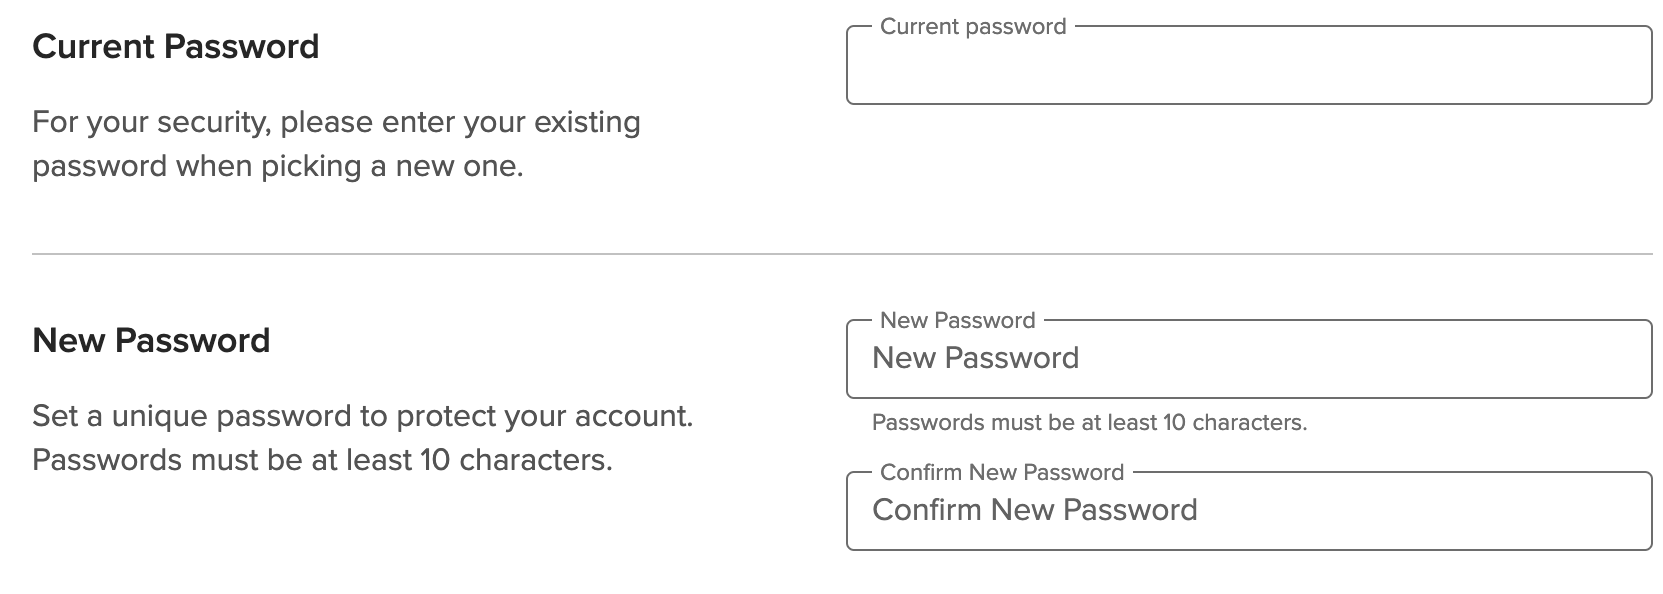
Task: Click the horizontal divider between sections
Action: click(x=830, y=252)
